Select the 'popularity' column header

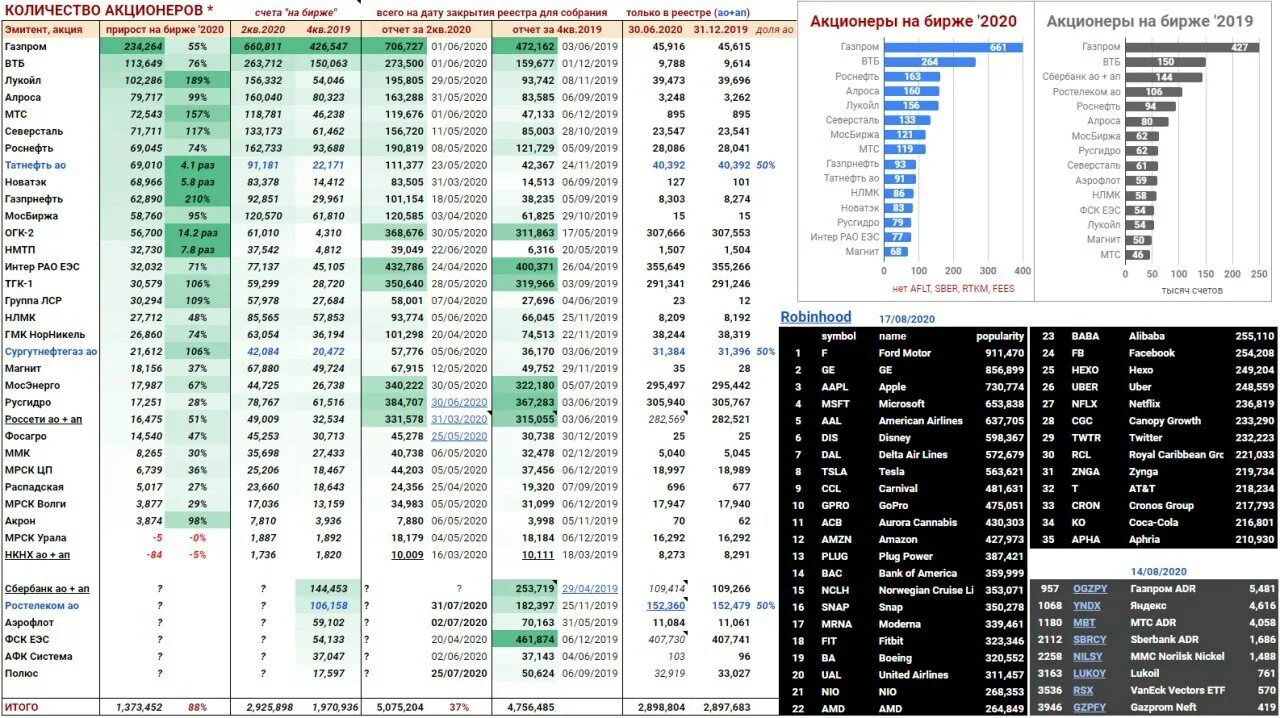click(1000, 336)
